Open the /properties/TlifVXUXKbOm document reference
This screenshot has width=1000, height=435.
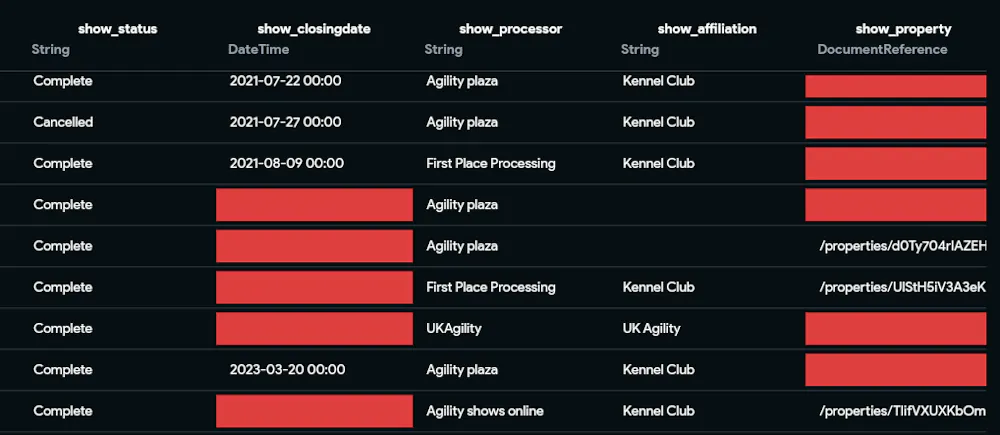click(x=903, y=411)
